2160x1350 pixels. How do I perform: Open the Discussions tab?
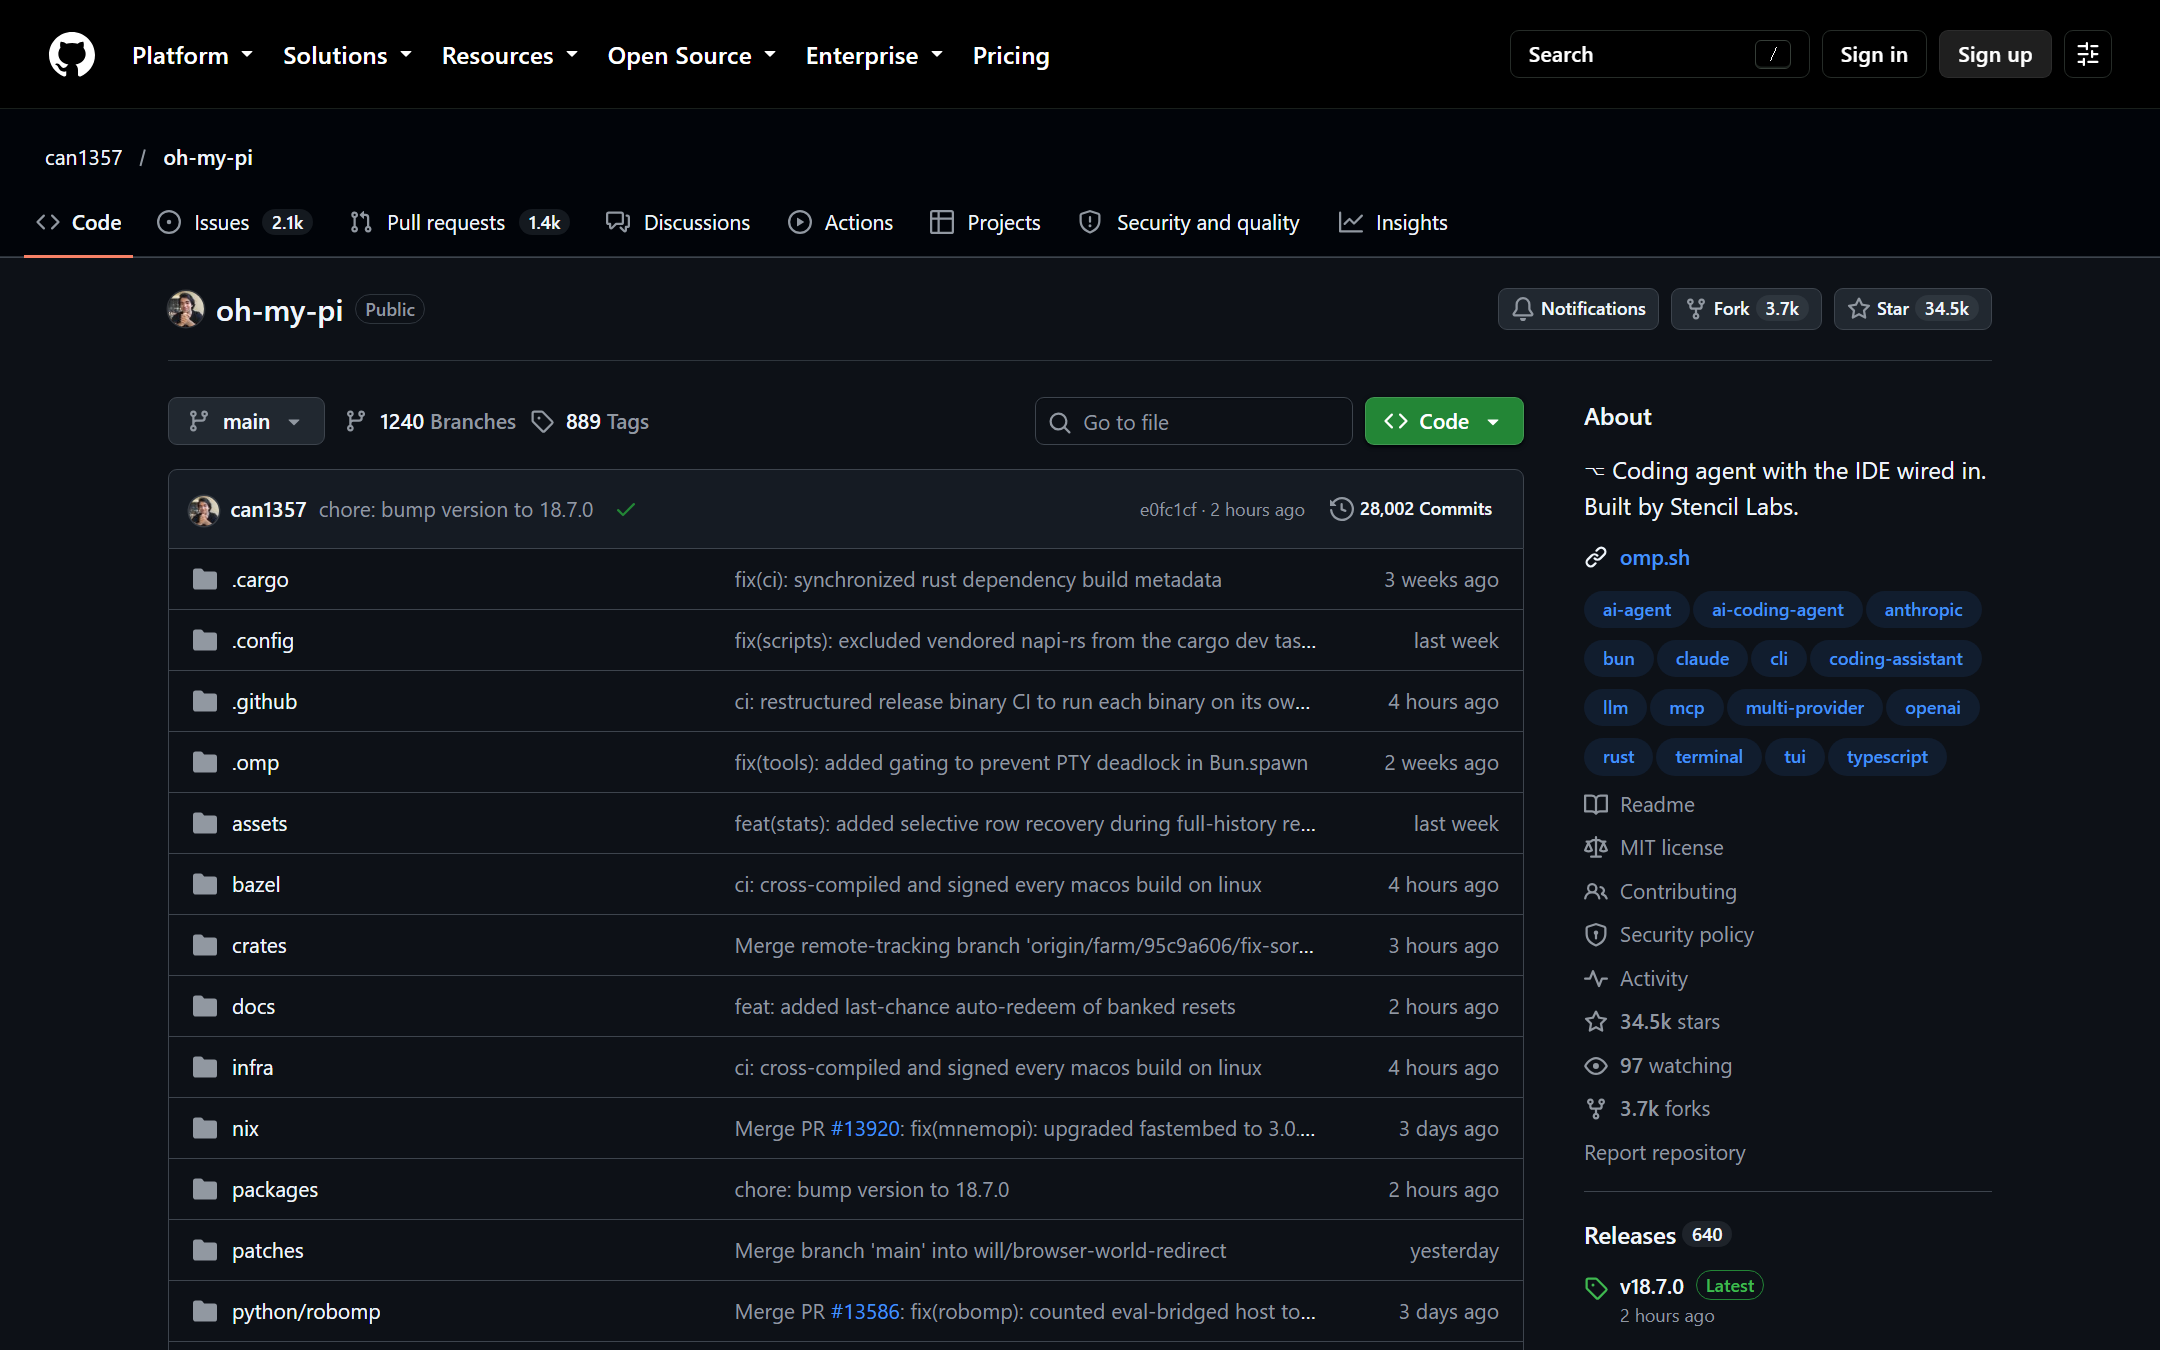(x=678, y=222)
